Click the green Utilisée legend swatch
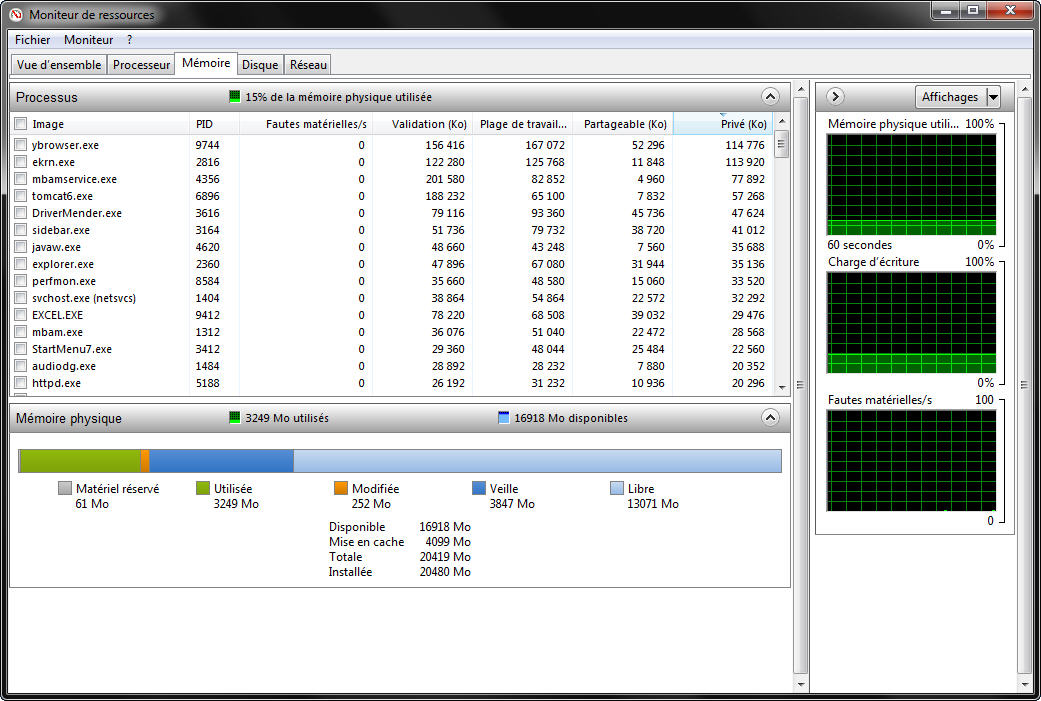1041x701 pixels. (x=202, y=489)
